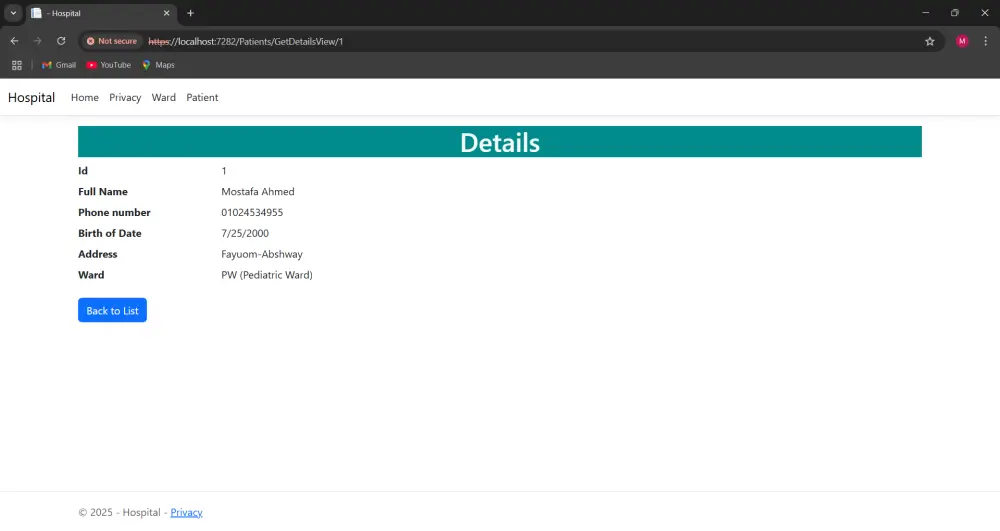The image size is (1000, 531).
Task: Click the Details heading banner
Action: pos(500,142)
